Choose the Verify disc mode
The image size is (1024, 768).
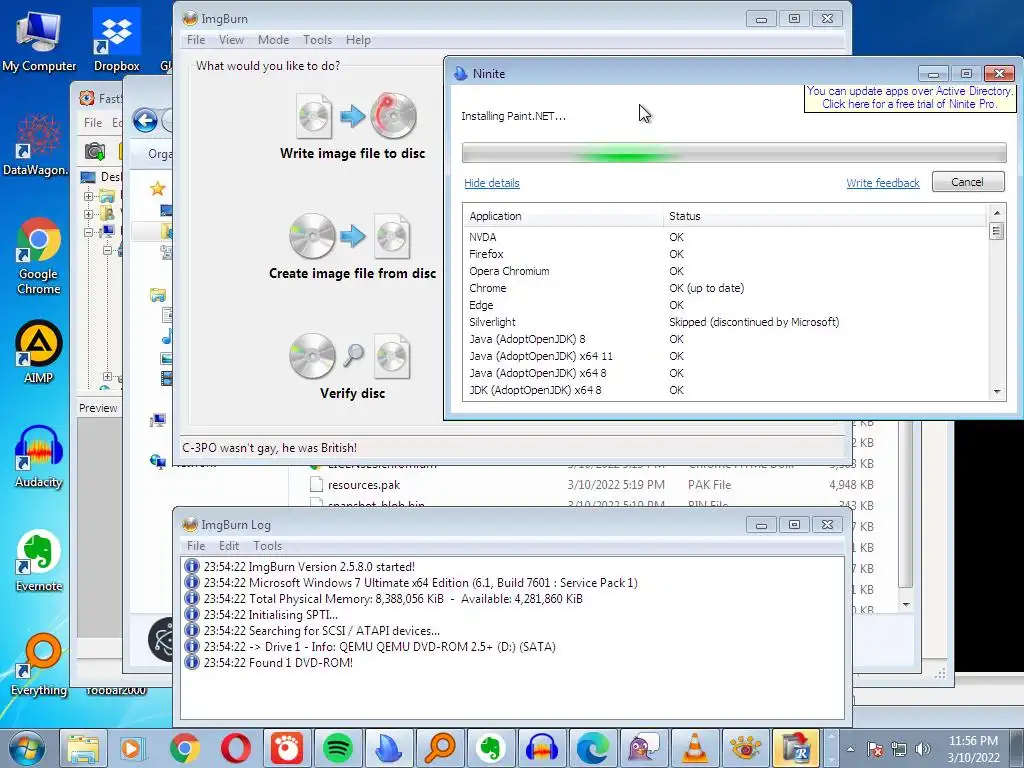tap(353, 366)
